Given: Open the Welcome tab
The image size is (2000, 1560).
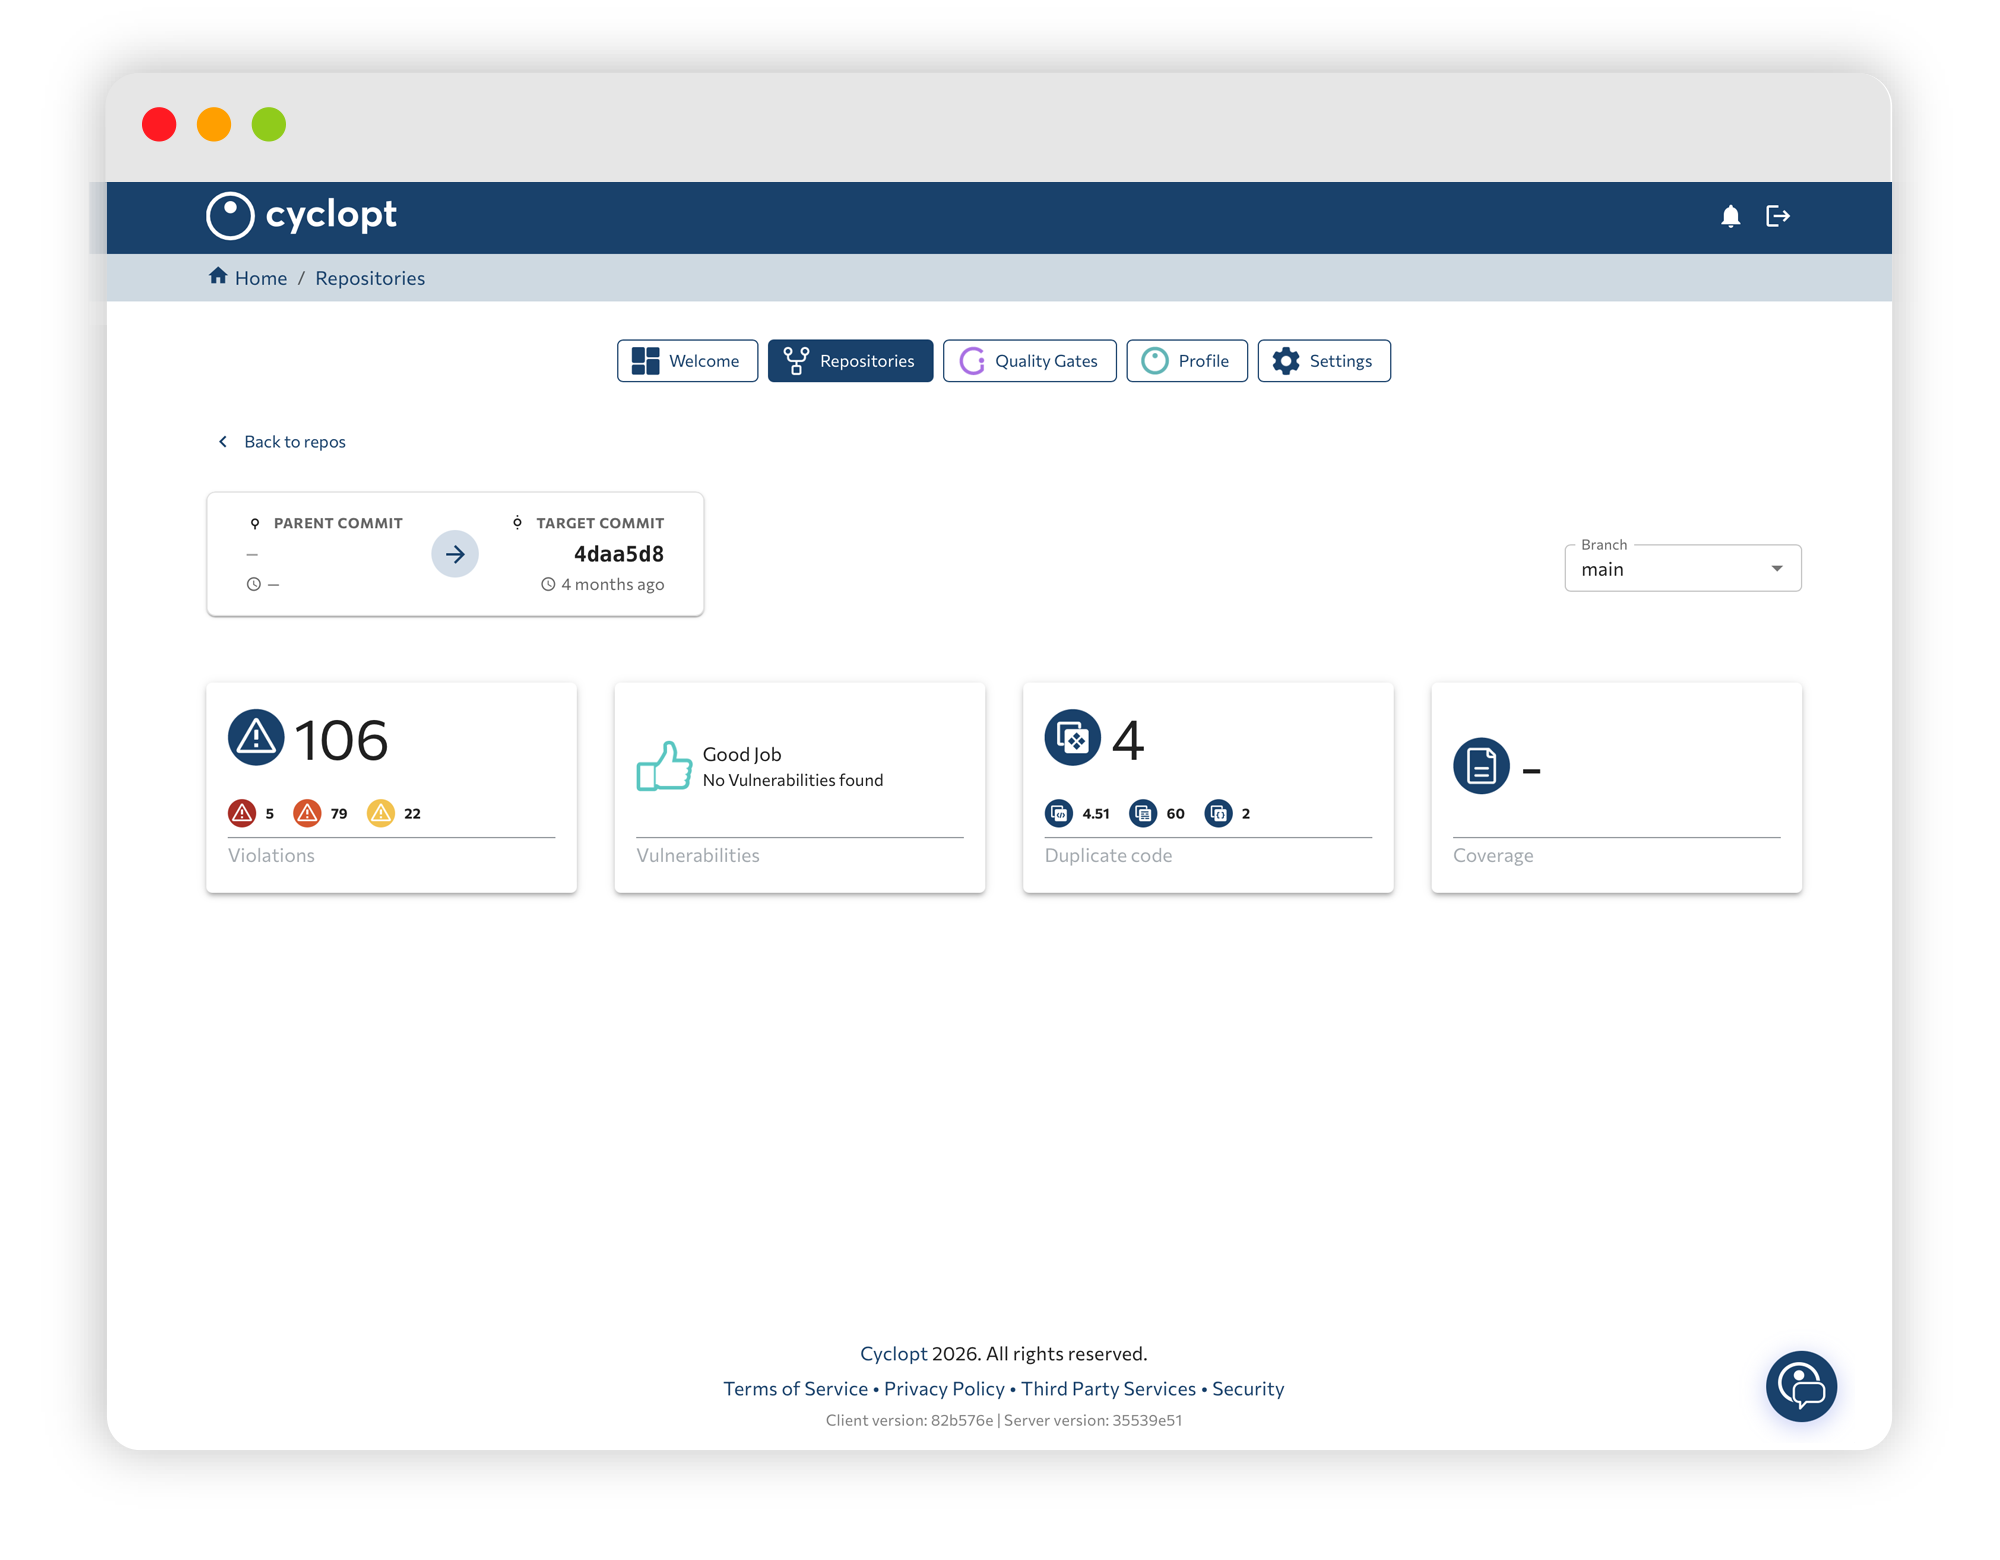Looking at the screenshot, I should coord(687,361).
